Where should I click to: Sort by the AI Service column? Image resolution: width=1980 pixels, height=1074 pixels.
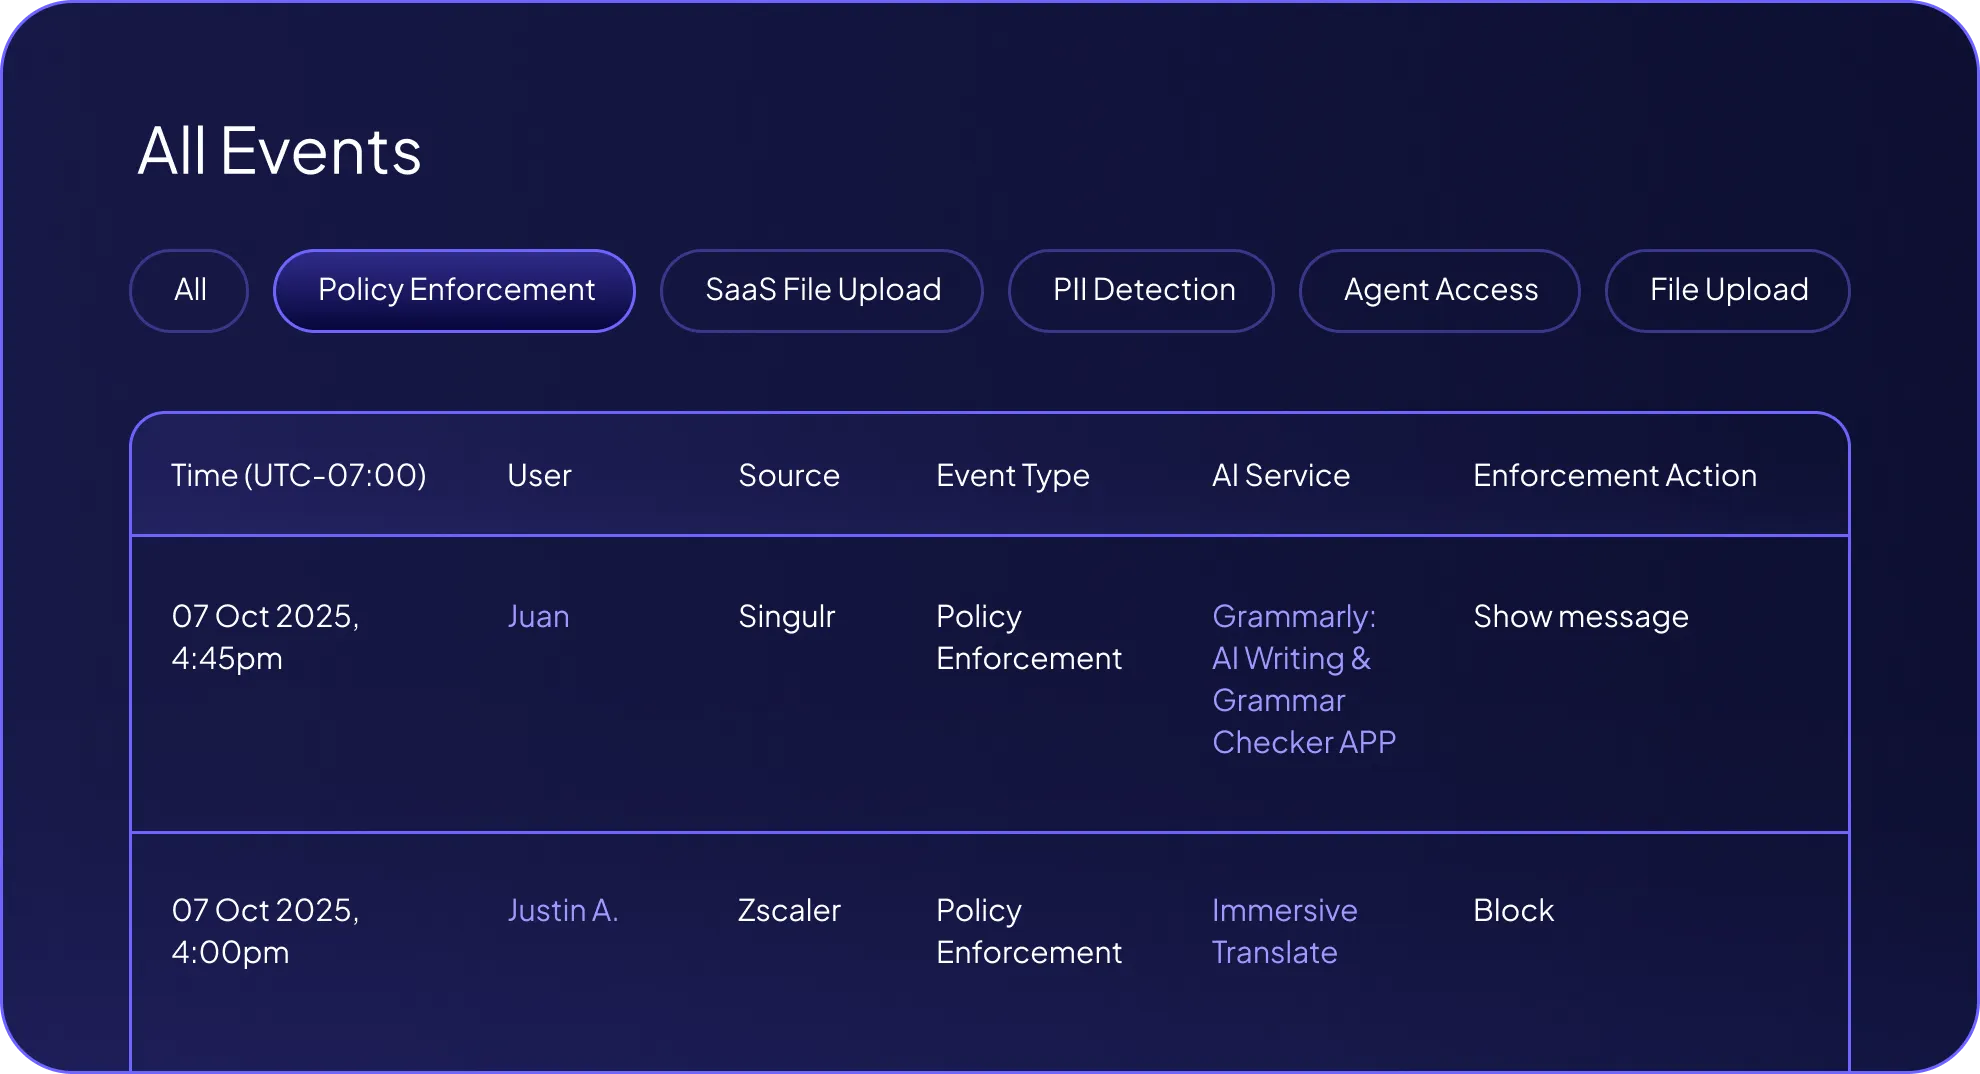(1281, 476)
